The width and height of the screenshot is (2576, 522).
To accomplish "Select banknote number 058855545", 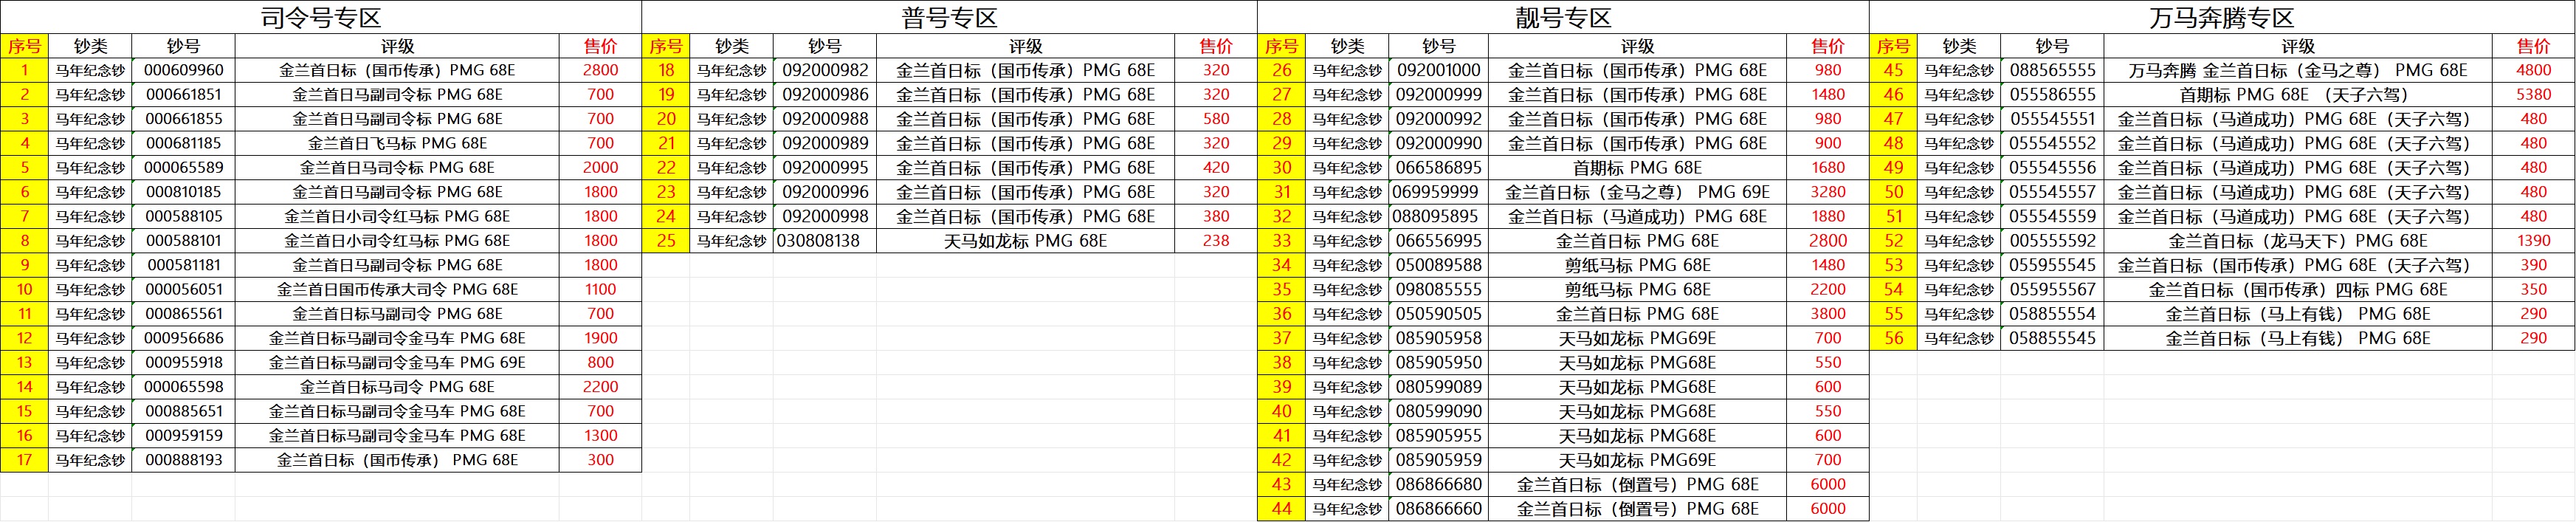I will pyautogui.click(x=2052, y=338).
